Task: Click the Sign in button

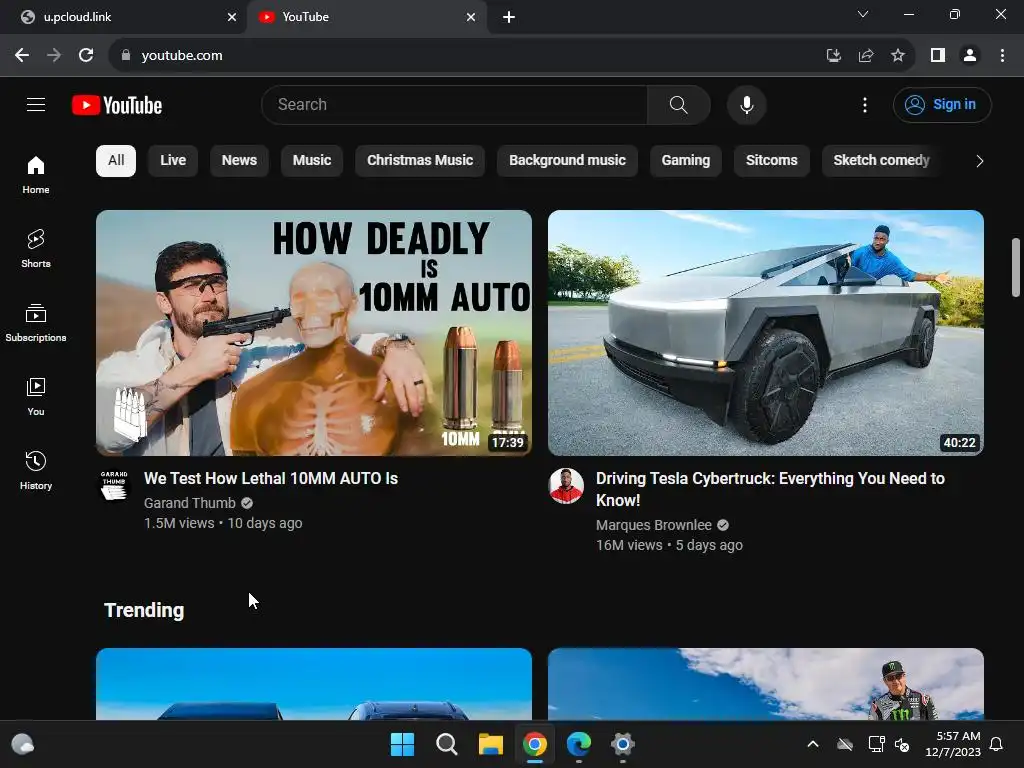Action: pyautogui.click(x=942, y=104)
